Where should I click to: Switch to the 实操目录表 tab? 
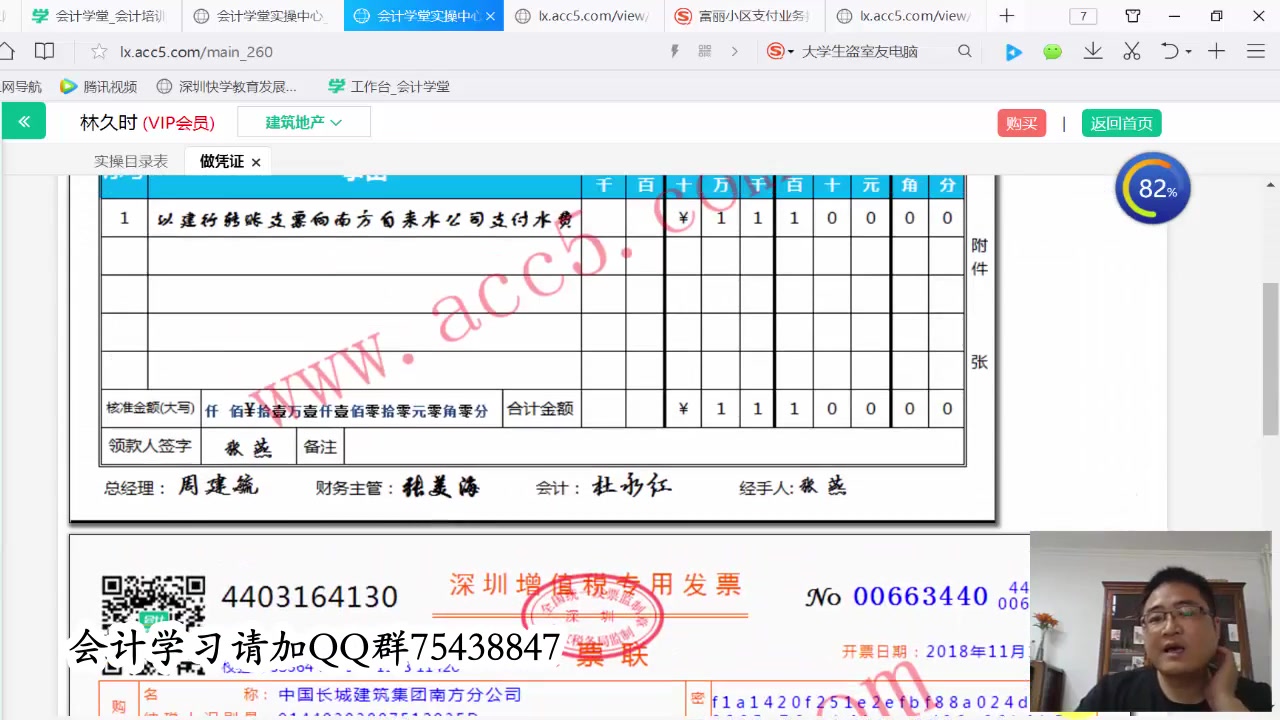pos(131,161)
